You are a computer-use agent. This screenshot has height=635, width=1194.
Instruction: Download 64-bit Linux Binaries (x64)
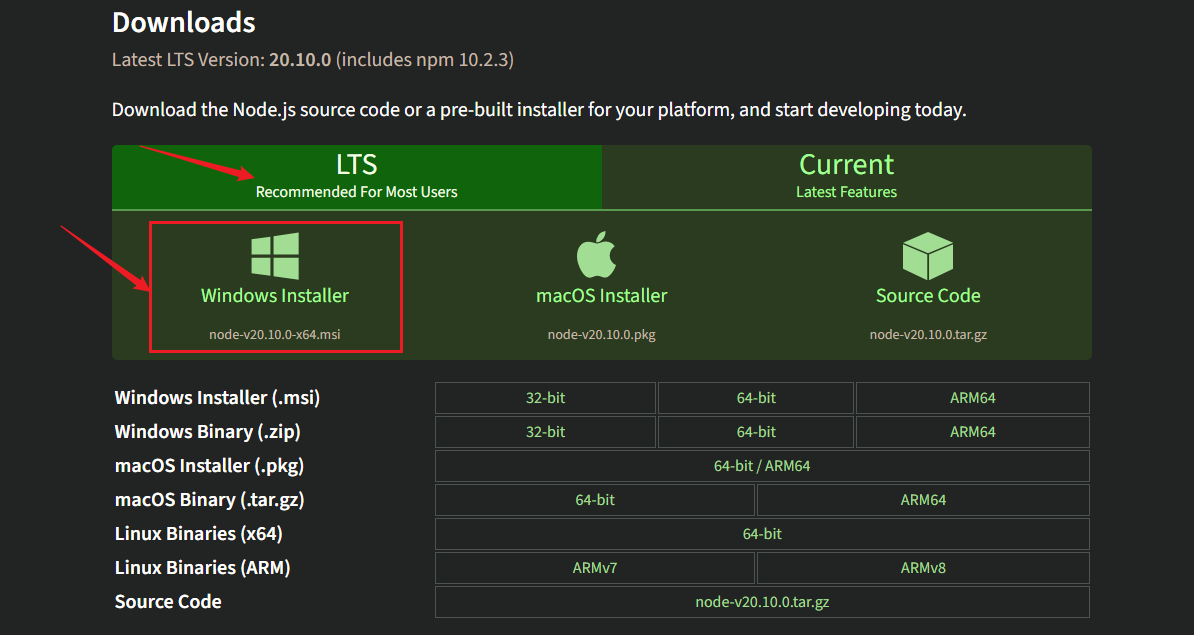(762, 534)
